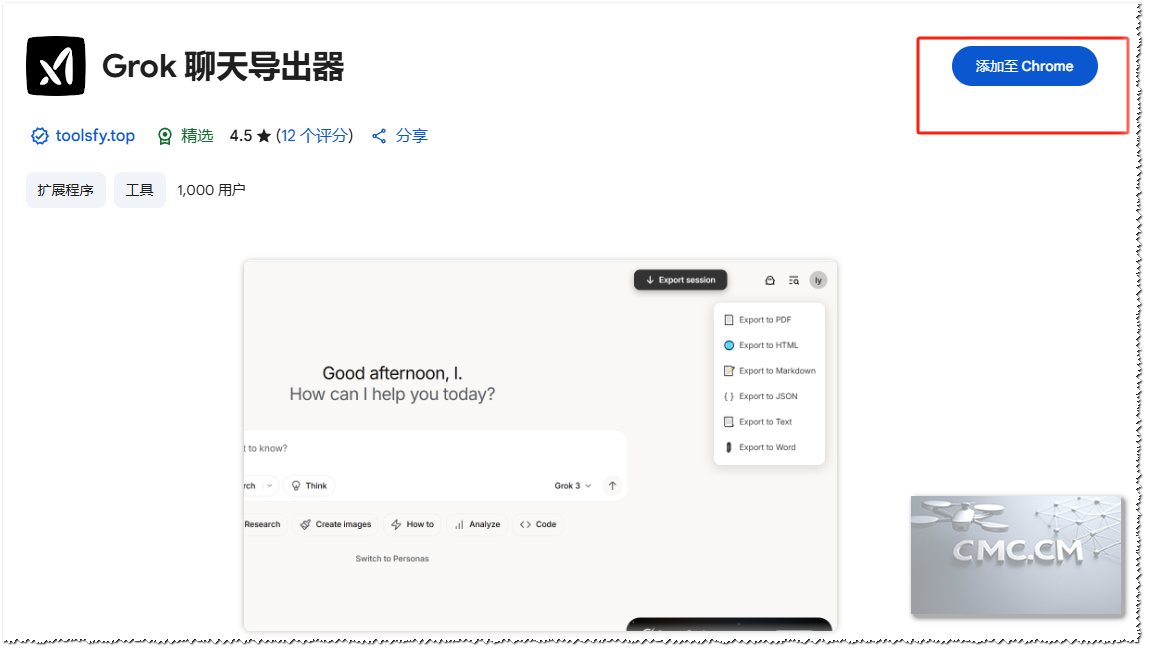1151x653 pixels.
Task: Open the 12 个评分 ratings link
Action: 314,136
